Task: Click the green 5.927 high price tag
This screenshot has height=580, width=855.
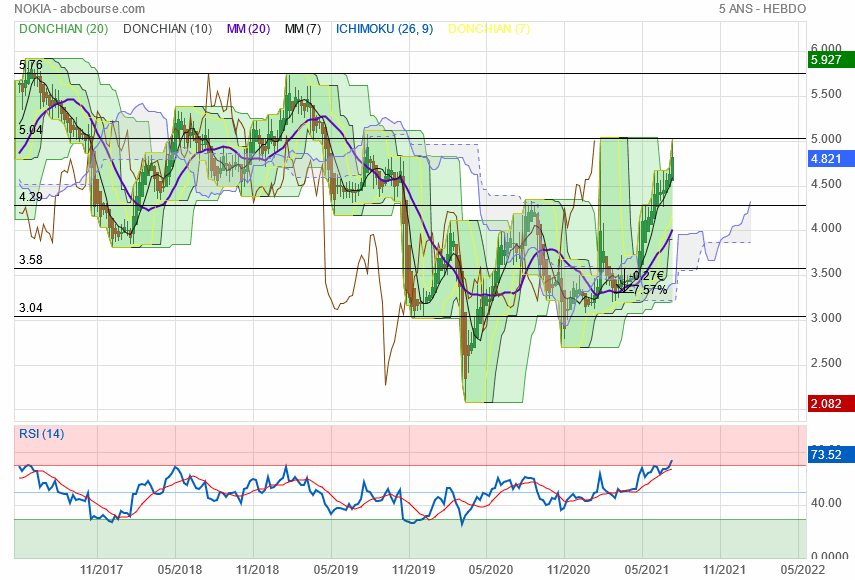Action: 830,59
